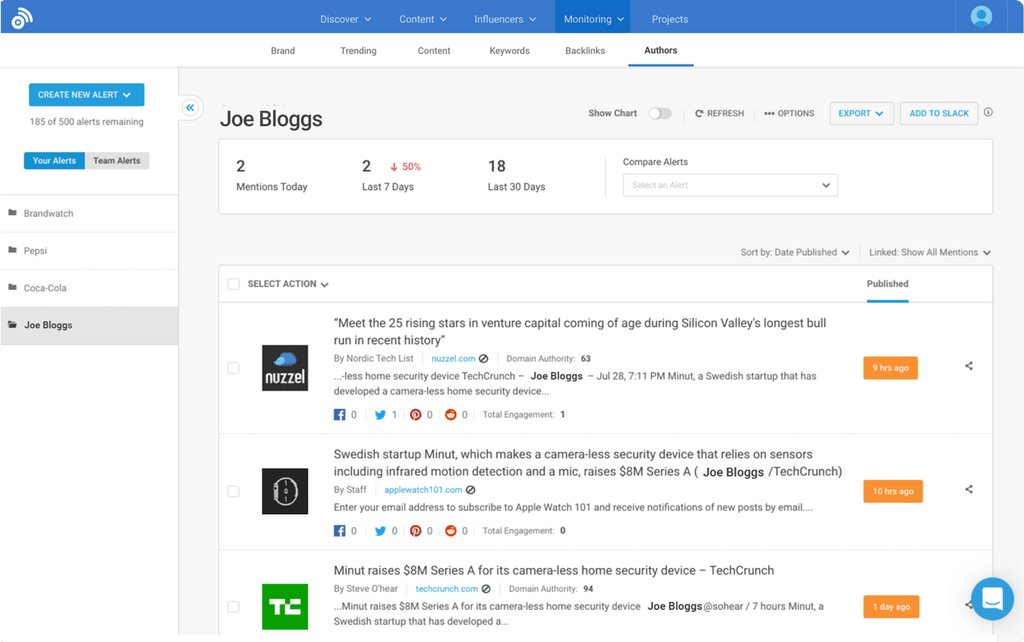Expand the Influencers menu
Image resolution: width=1024 pixels, height=642 pixels.
point(505,19)
